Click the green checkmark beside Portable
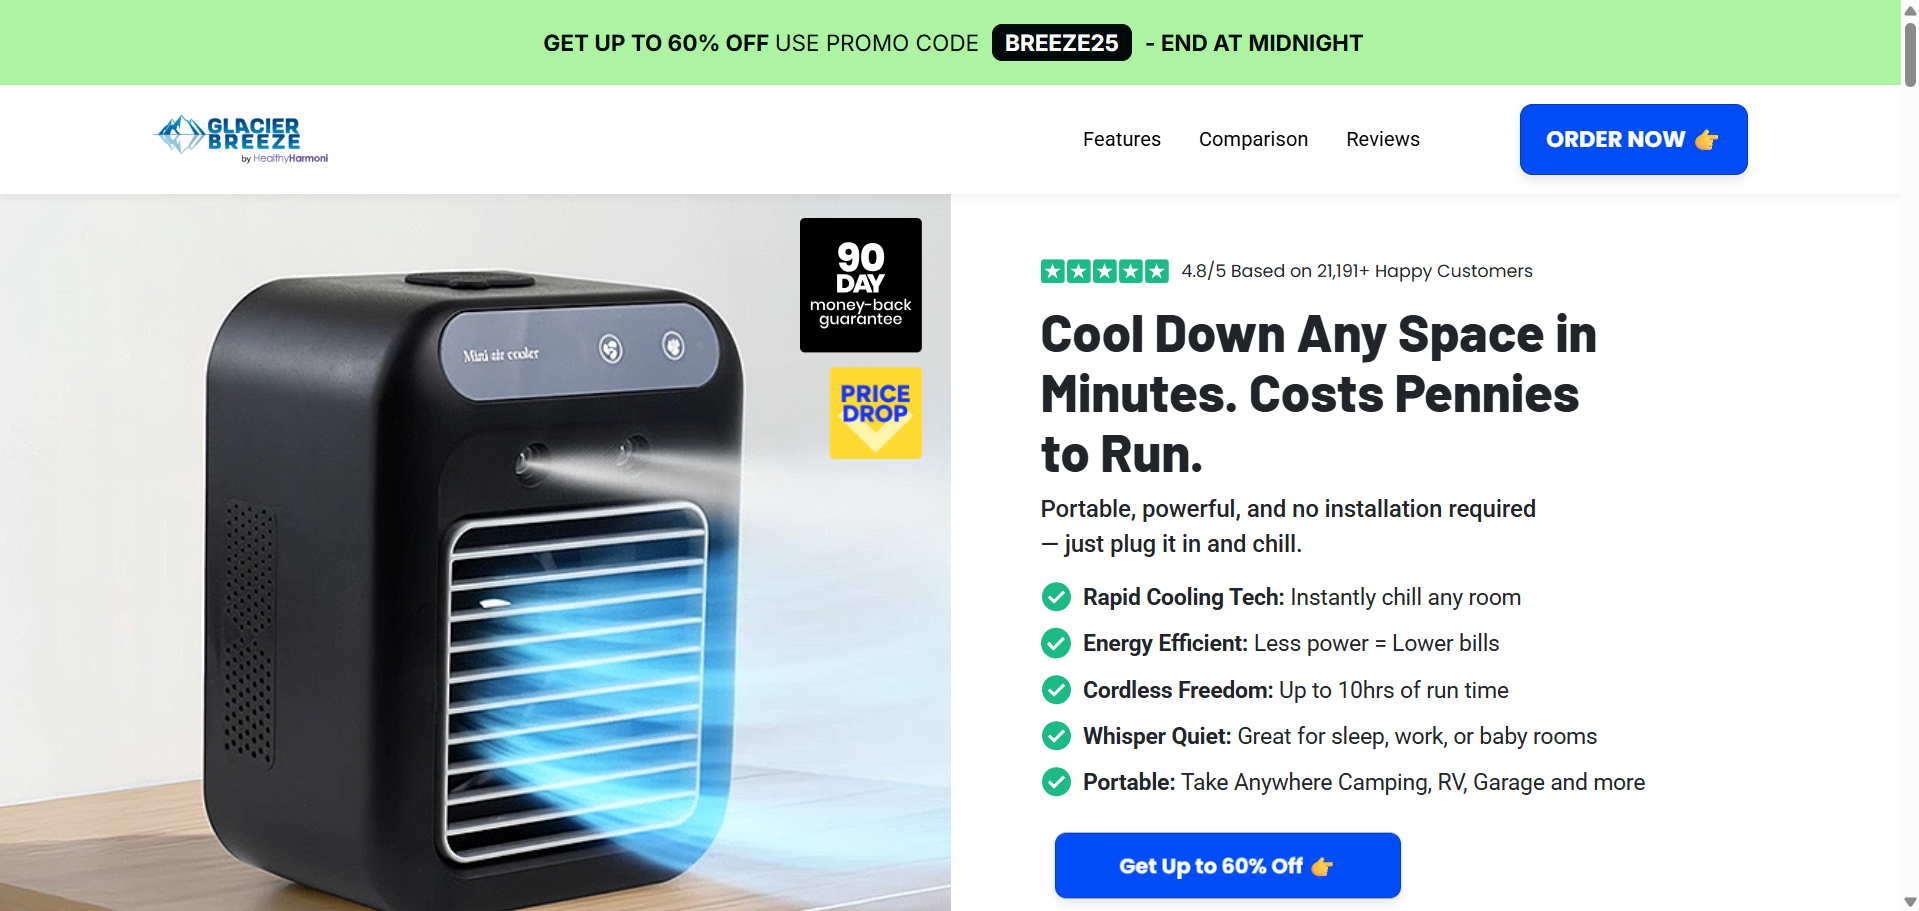The width and height of the screenshot is (1919, 911). [x=1056, y=782]
